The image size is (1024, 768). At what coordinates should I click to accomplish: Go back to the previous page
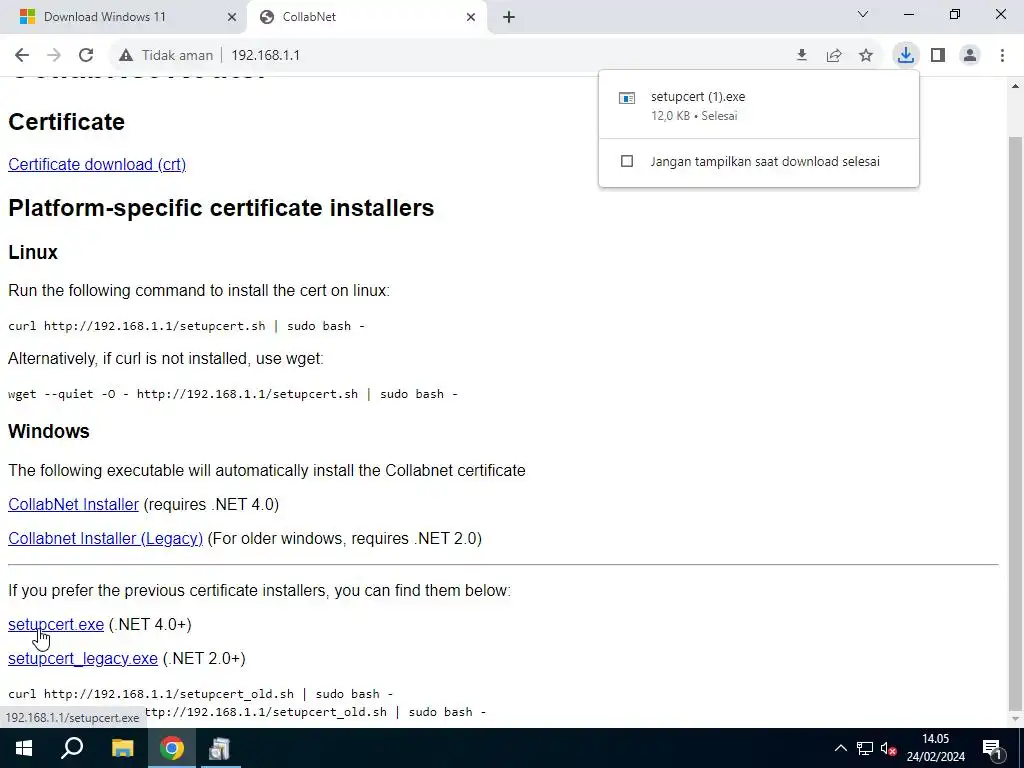pos(22,56)
